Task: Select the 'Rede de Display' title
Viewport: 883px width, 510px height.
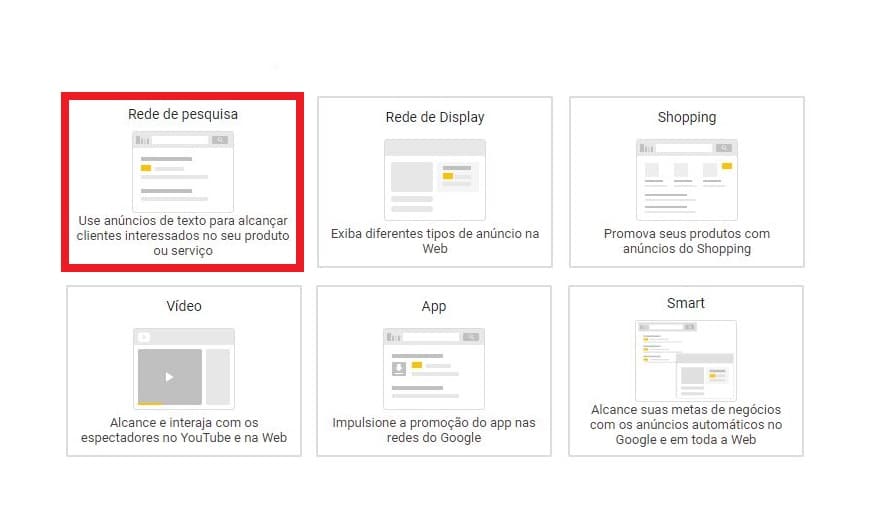Action: click(435, 117)
